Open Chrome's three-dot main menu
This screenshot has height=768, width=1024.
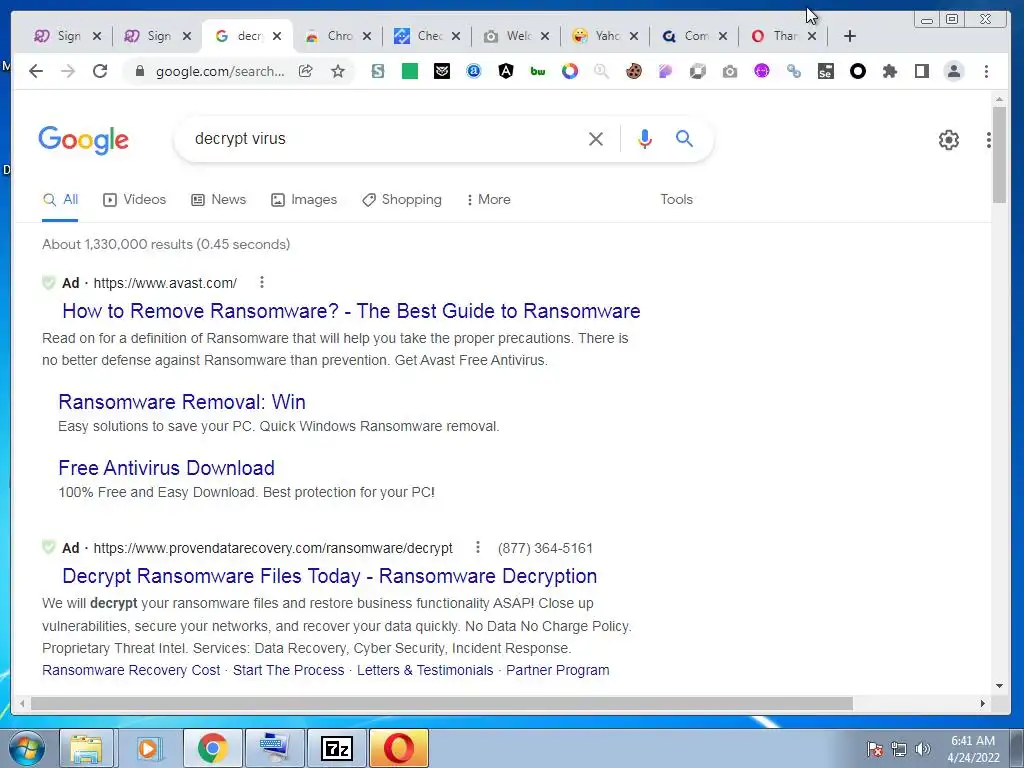tap(986, 71)
